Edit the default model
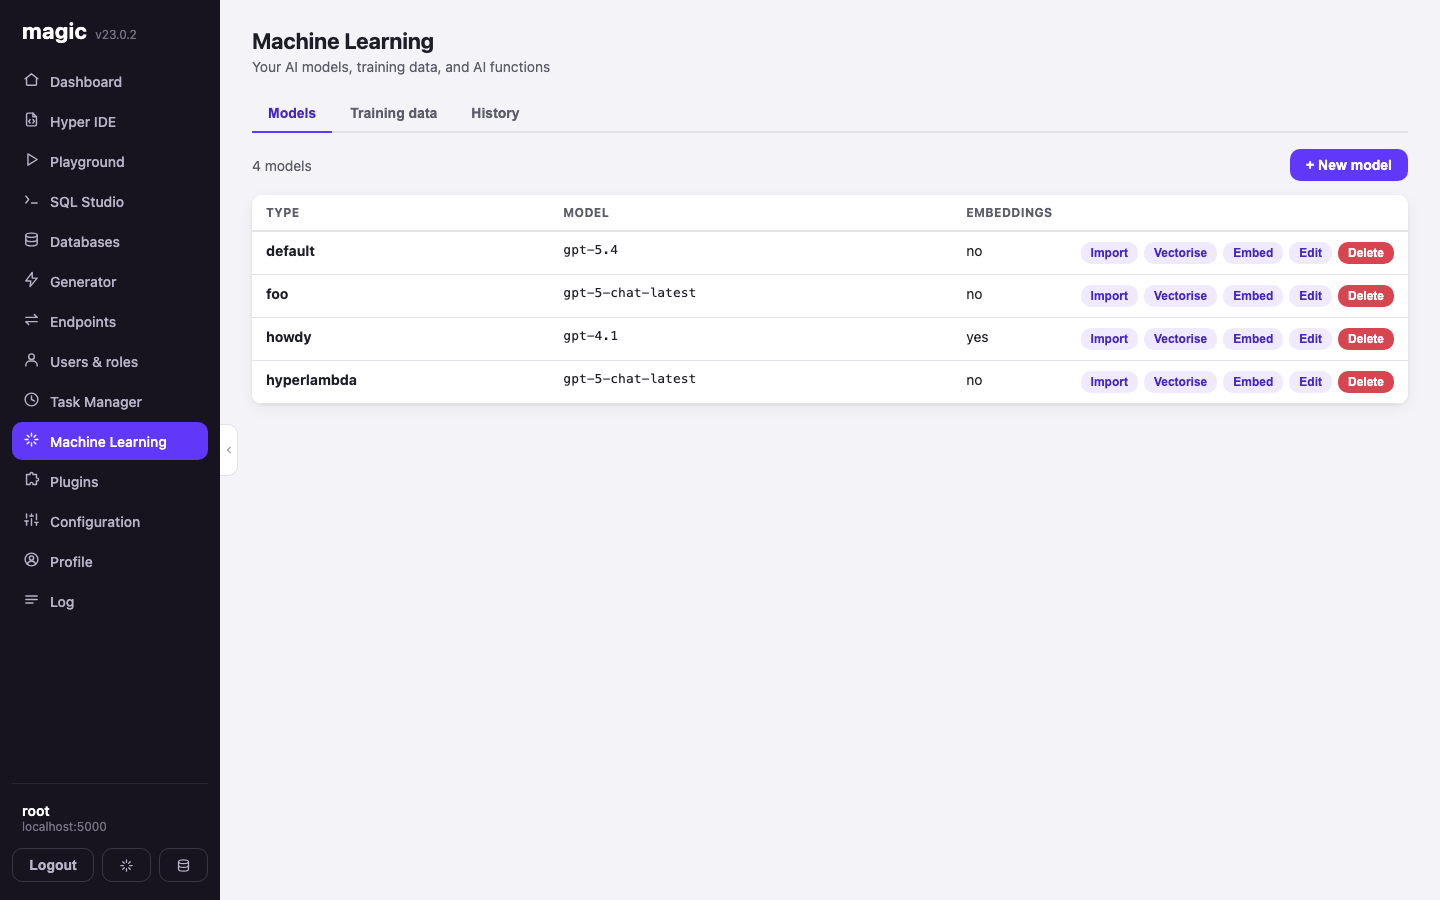Screen dimensions: 1440x900 pyautogui.click(x=1310, y=253)
